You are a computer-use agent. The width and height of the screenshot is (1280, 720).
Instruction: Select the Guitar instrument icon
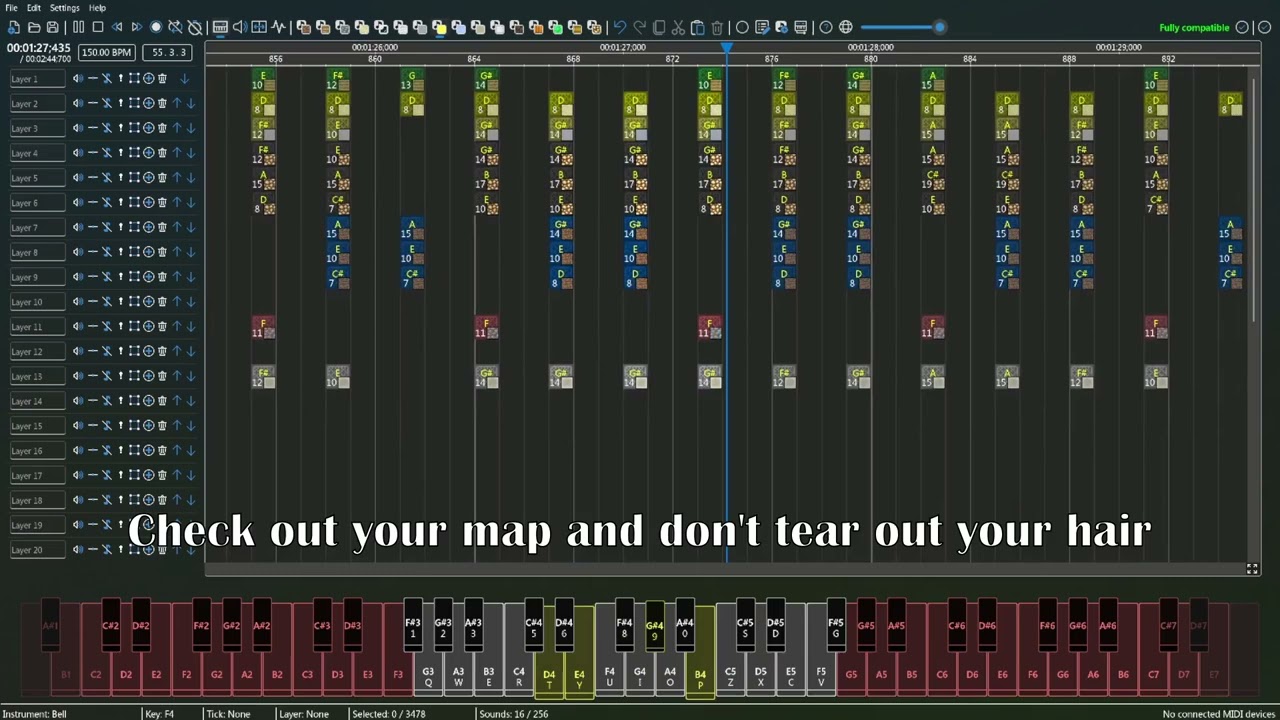coord(400,27)
